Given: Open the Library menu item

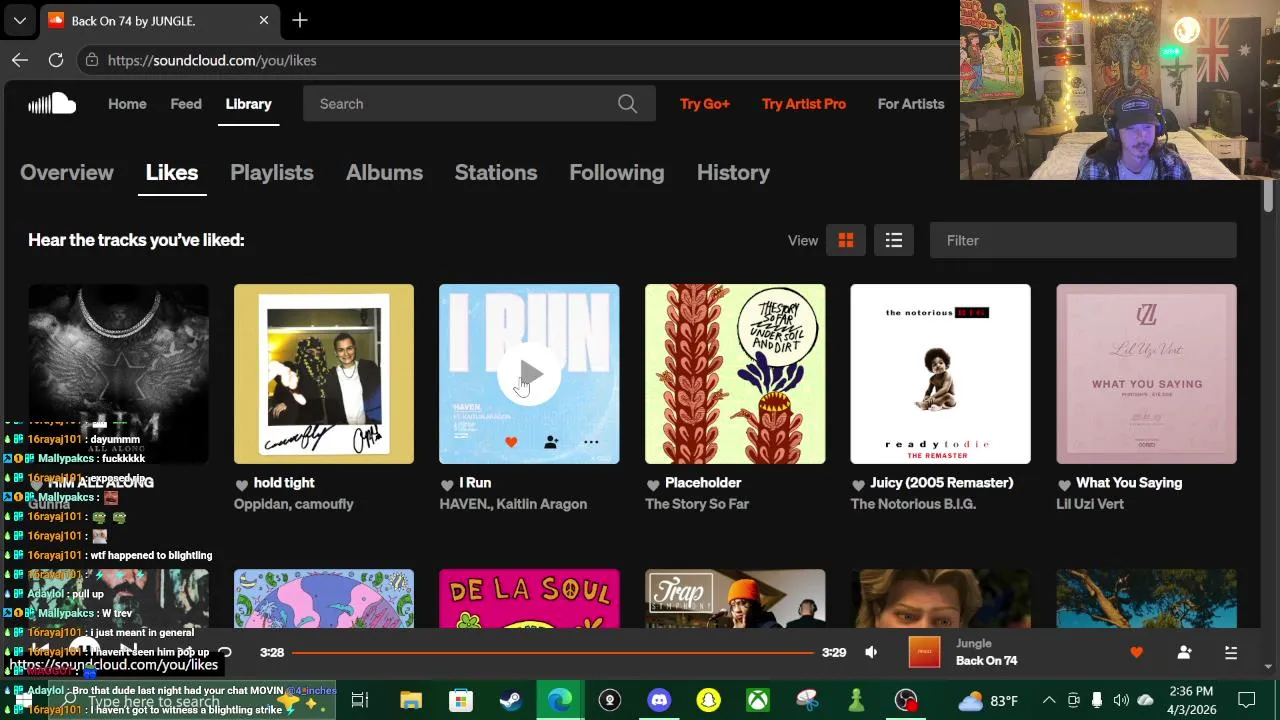Looking at the screenshot, I should point(248,104).
